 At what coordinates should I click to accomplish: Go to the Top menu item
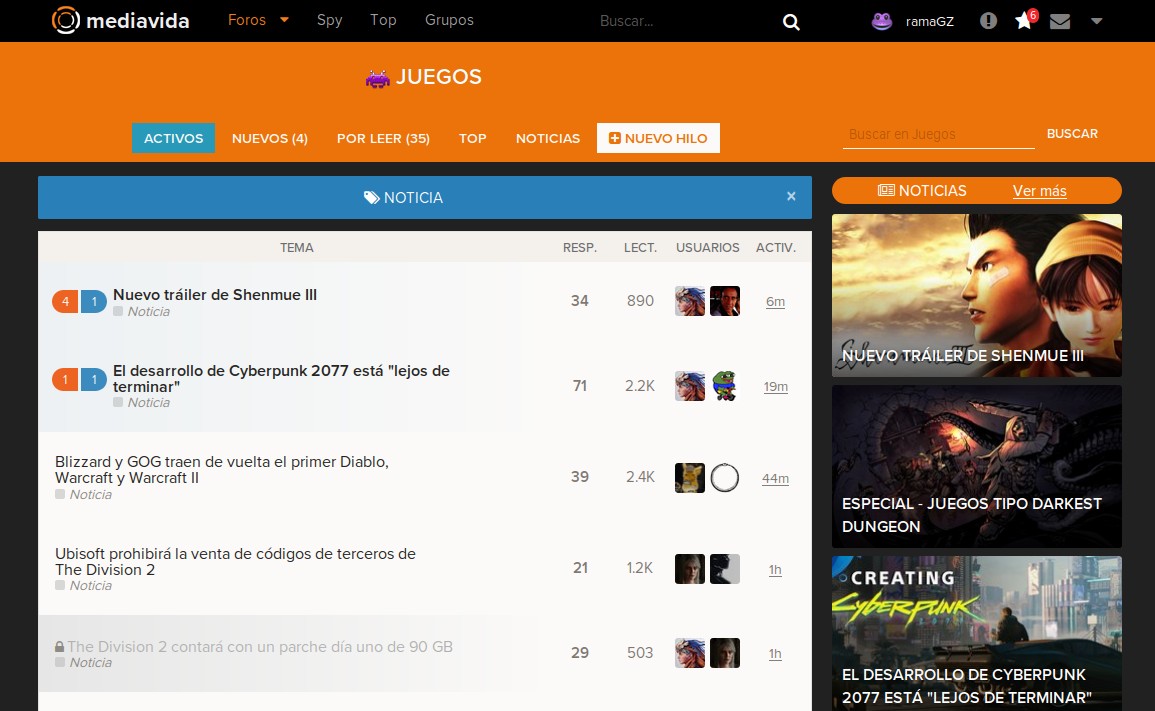click(x=383, y=20)
